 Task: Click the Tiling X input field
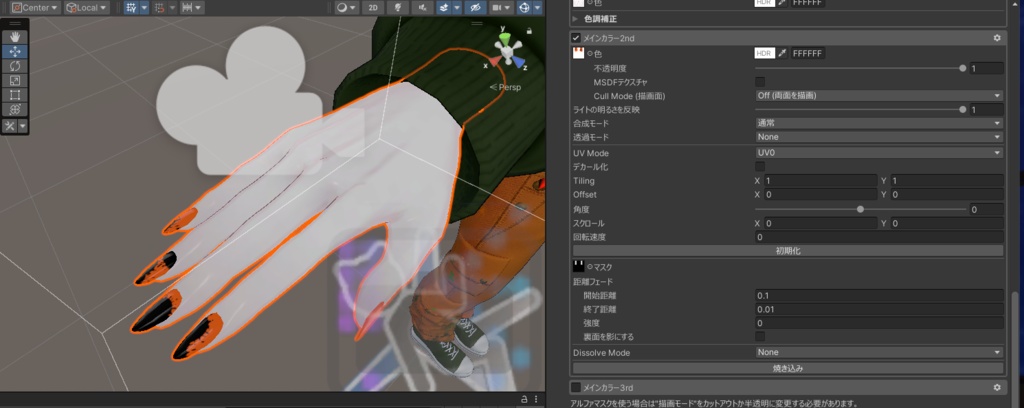(x=820, y=180)
